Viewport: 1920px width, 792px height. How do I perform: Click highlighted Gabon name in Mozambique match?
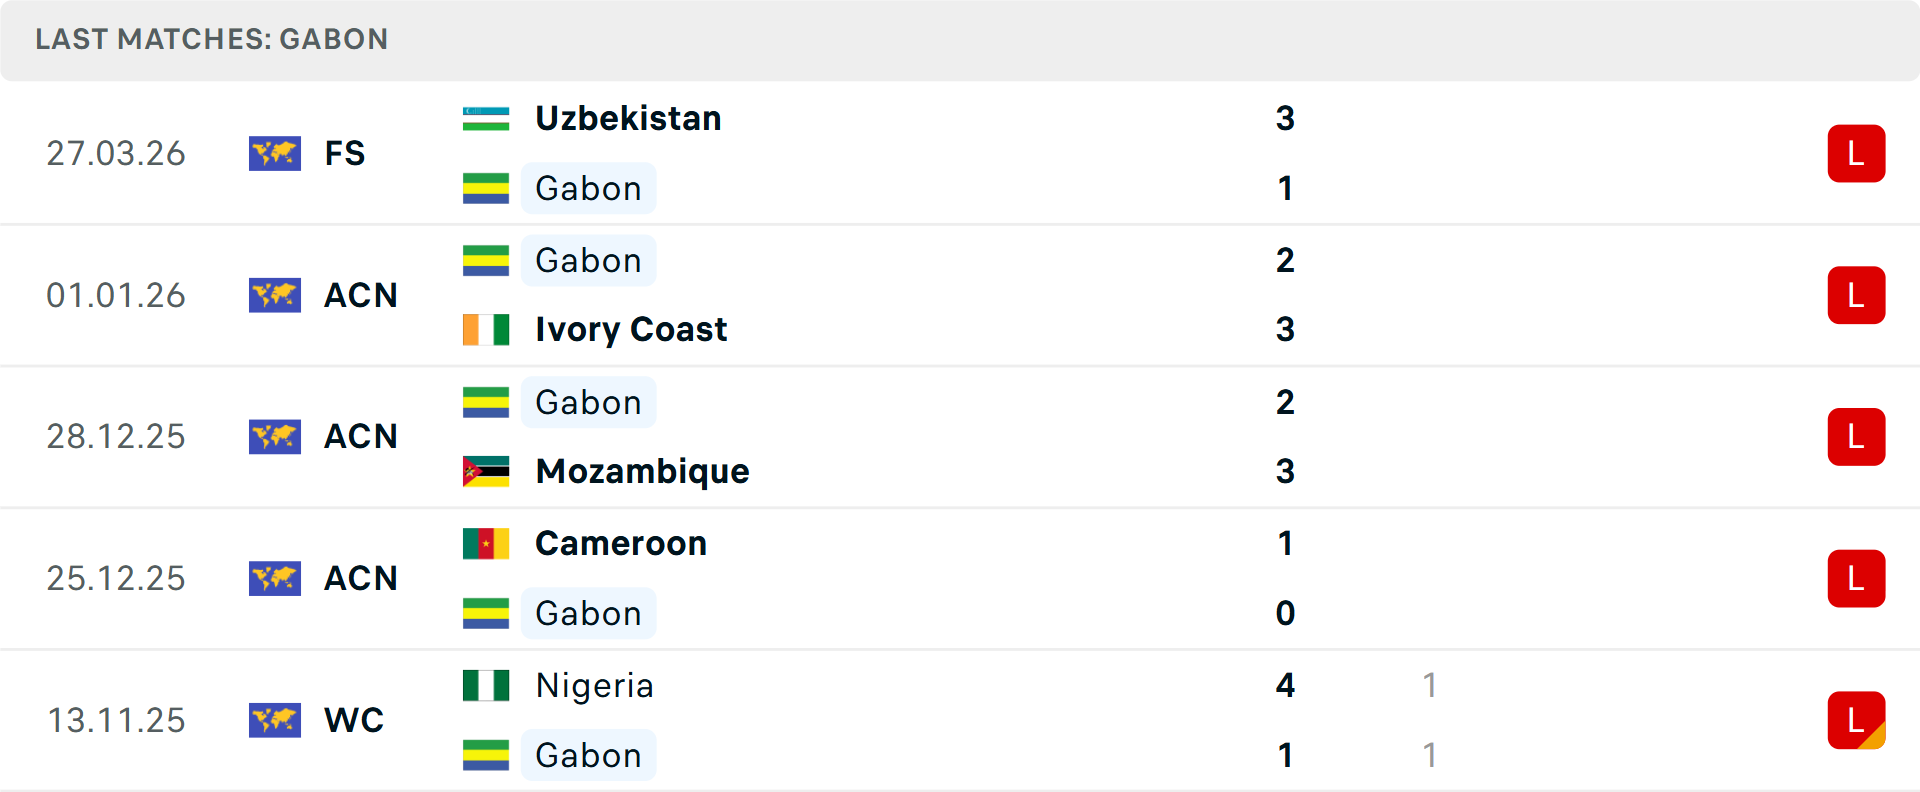click(x=588, y=402)
